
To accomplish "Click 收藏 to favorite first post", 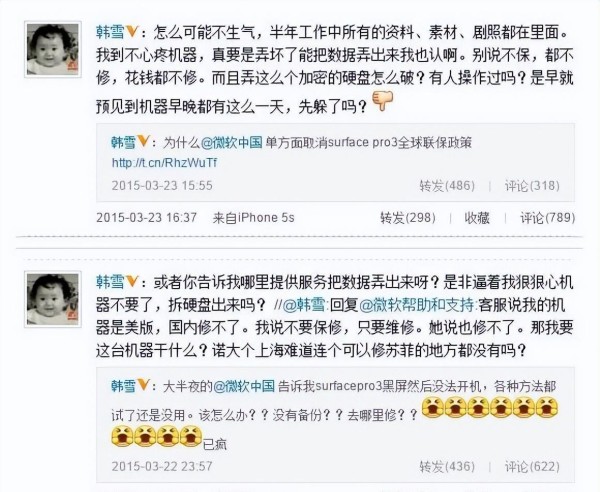I will pos(477,218).
